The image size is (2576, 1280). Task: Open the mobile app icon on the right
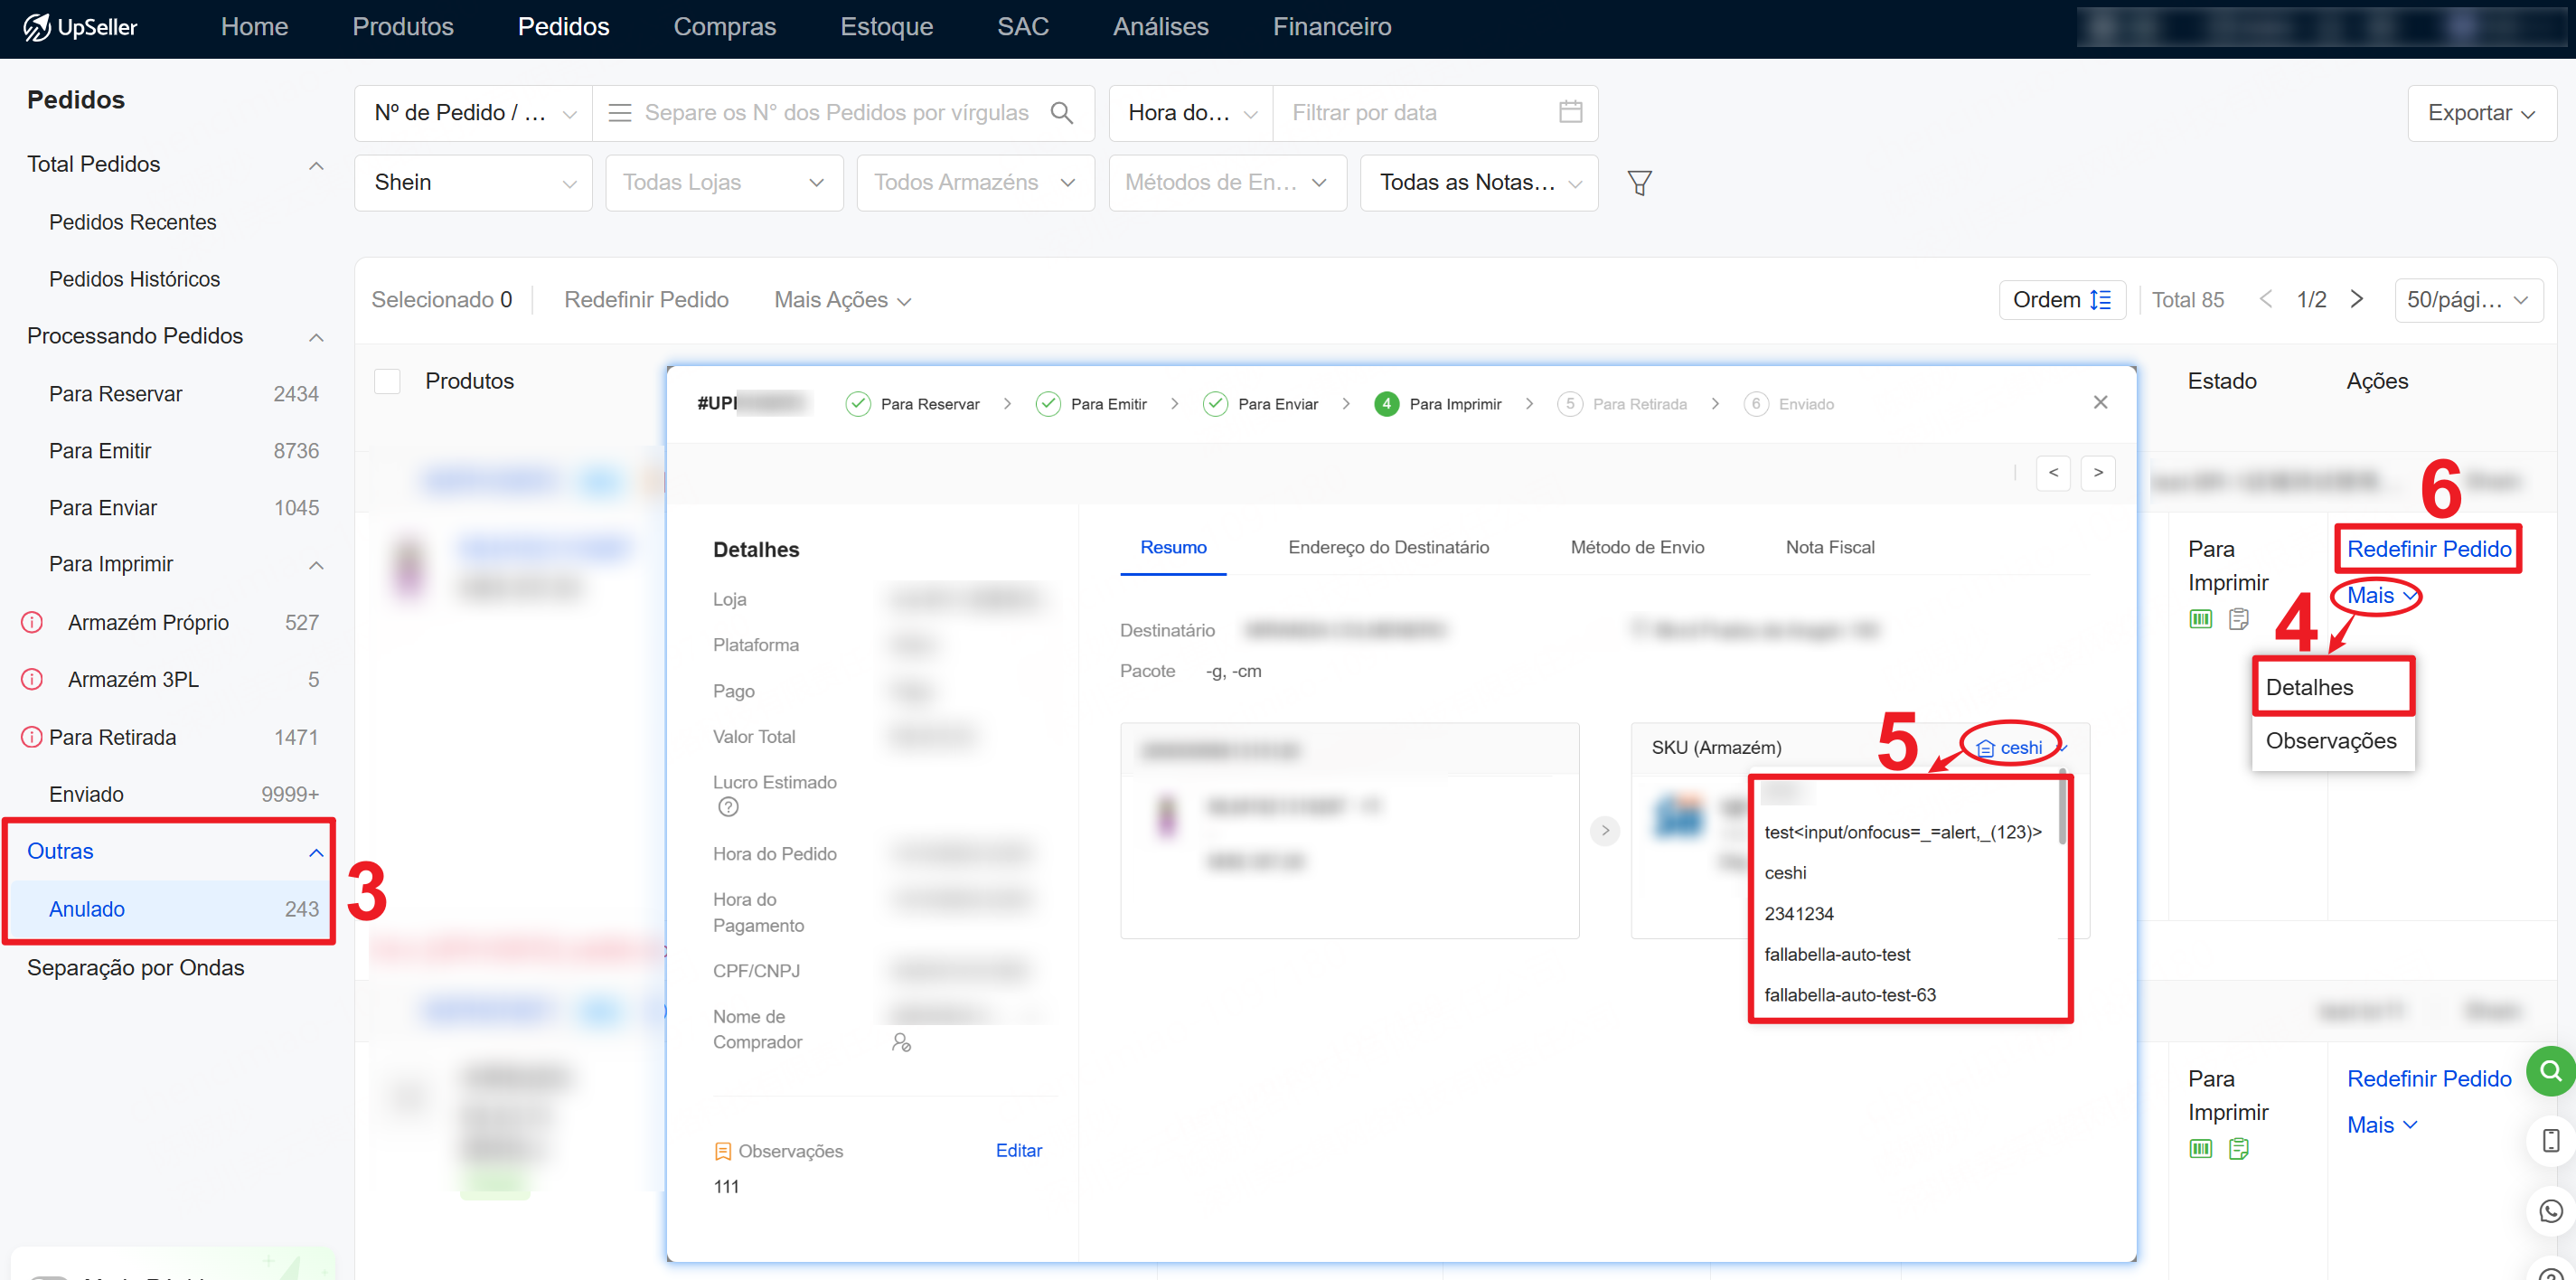(x=2551, y=1141)
